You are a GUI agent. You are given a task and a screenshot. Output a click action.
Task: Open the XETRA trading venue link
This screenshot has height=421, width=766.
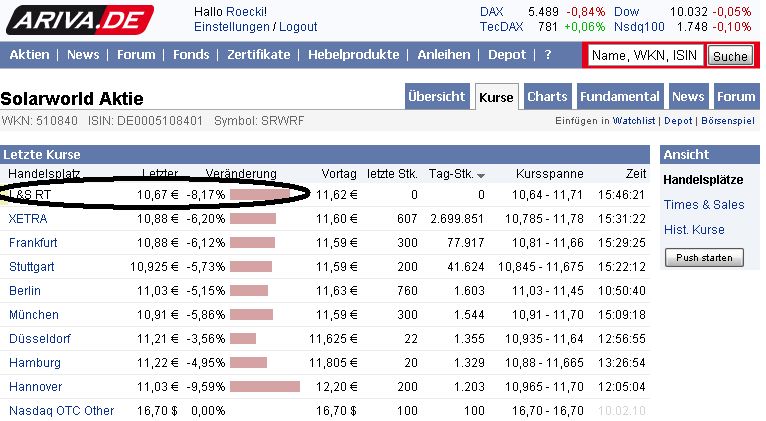(x=26, y=218)
